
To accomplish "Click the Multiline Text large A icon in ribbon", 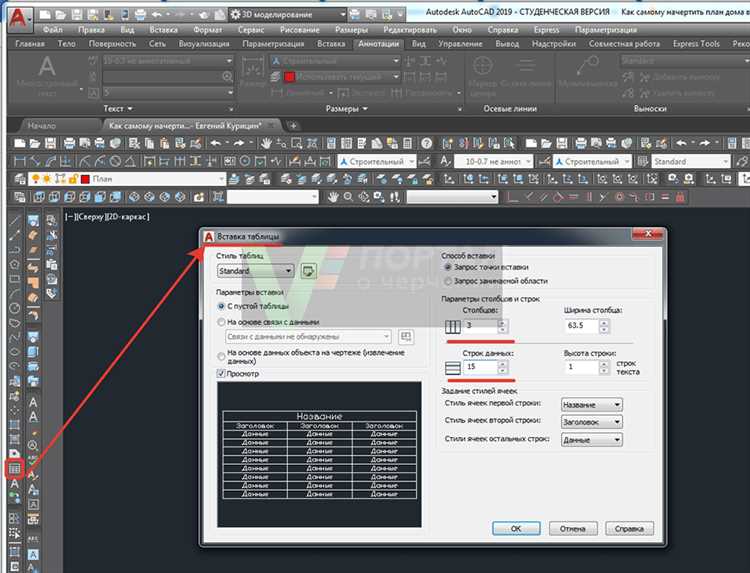I will pos(47,66).
